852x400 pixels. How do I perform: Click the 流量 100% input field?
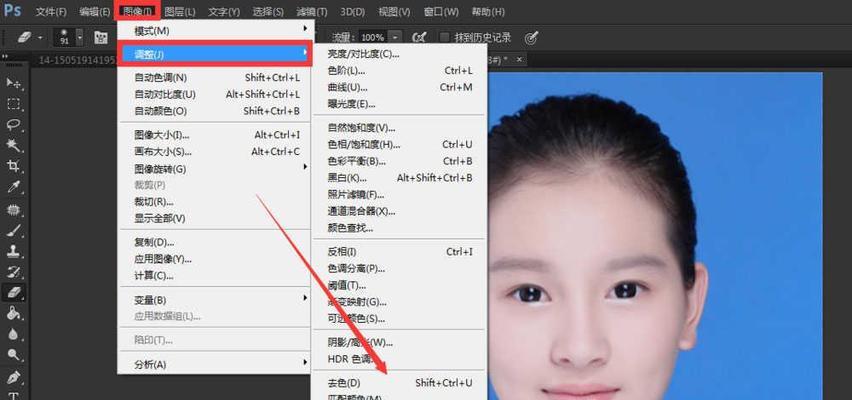(x=373, y=38)
